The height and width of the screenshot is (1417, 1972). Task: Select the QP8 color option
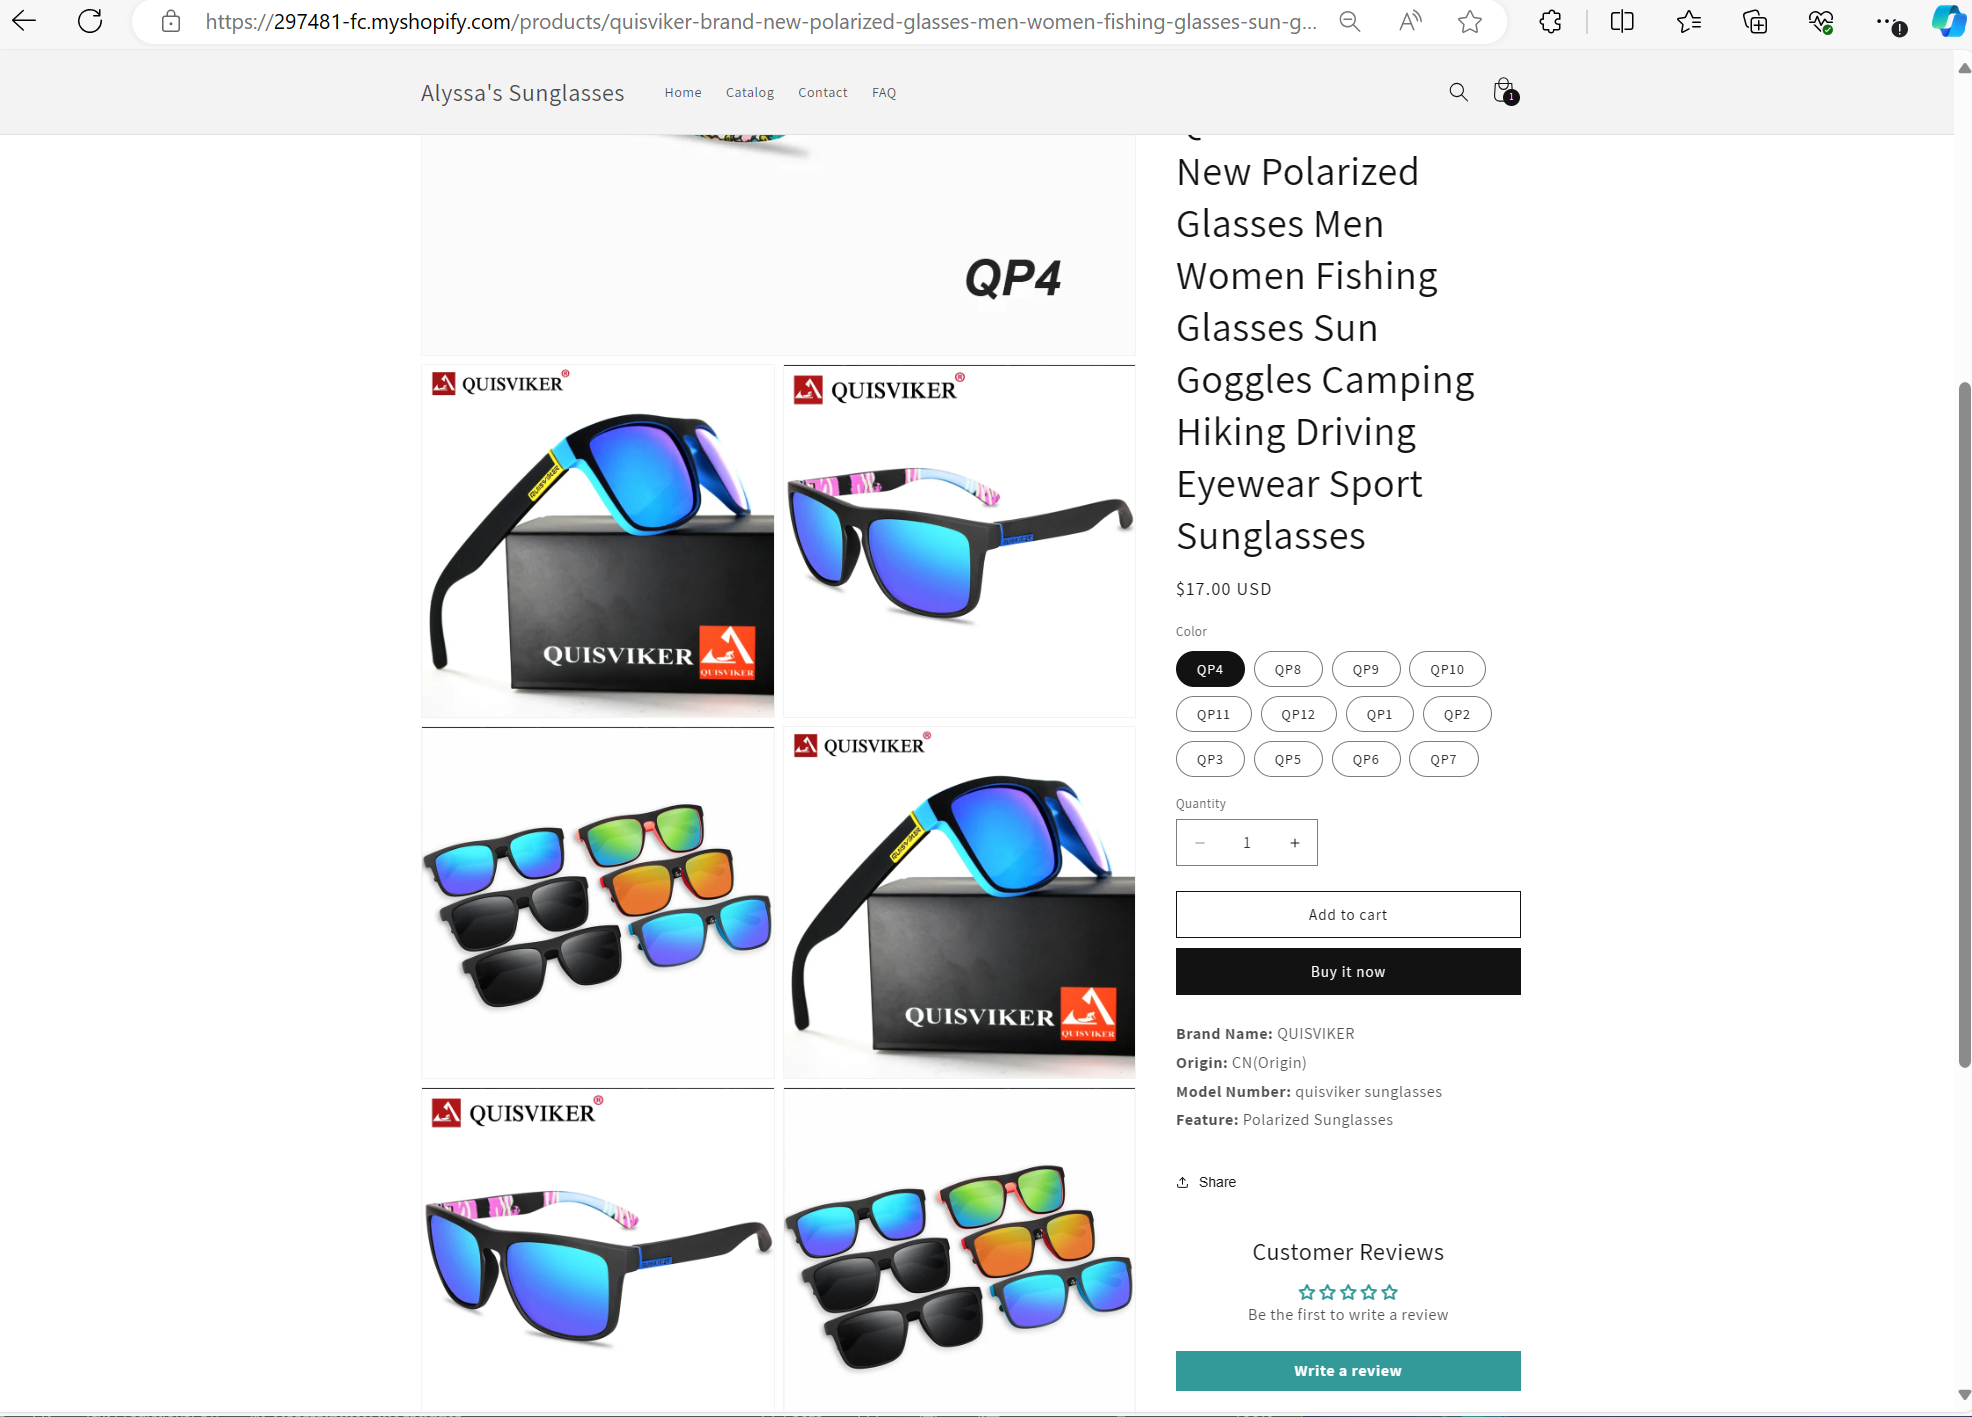(x=1288, y=669)
